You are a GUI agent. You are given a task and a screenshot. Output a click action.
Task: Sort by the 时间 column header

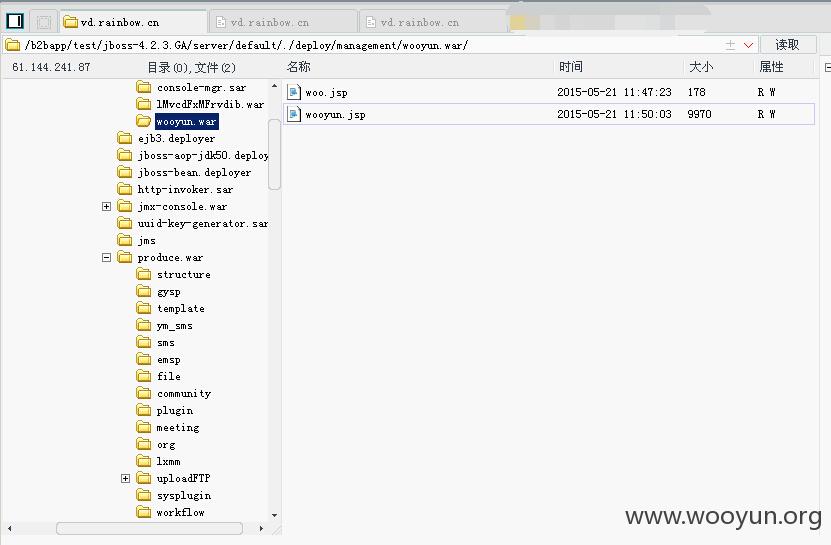pyautogui.click(x=571, y=67)
